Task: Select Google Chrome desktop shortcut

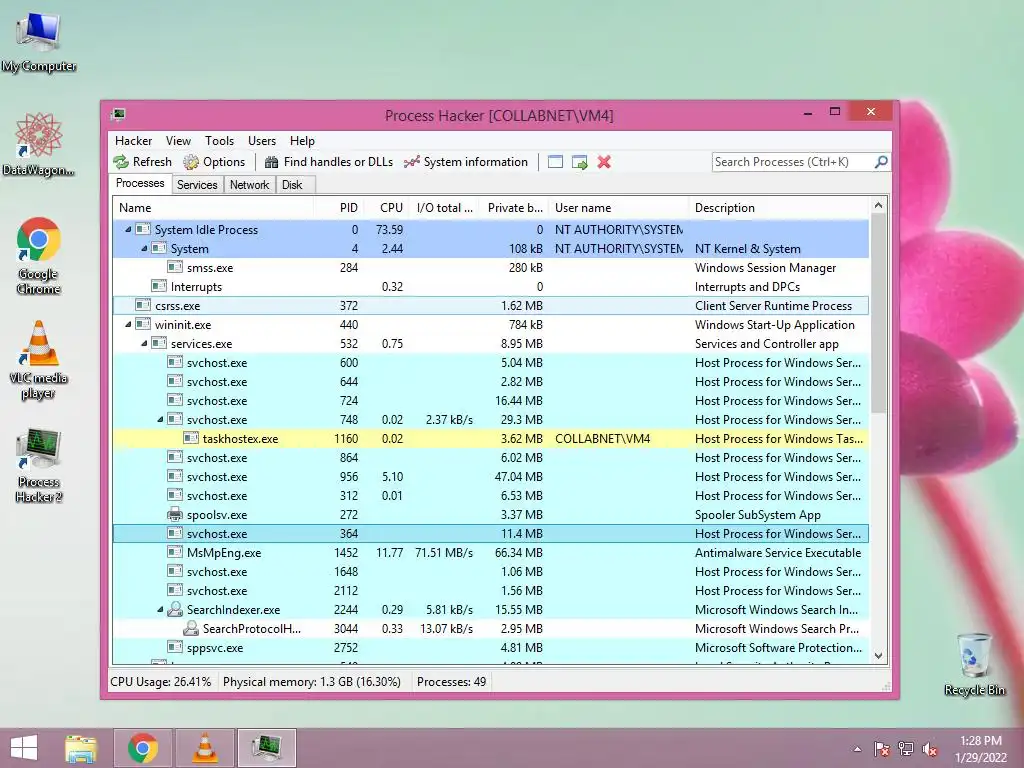Action: pyautogui.click(x=39, y=256)
